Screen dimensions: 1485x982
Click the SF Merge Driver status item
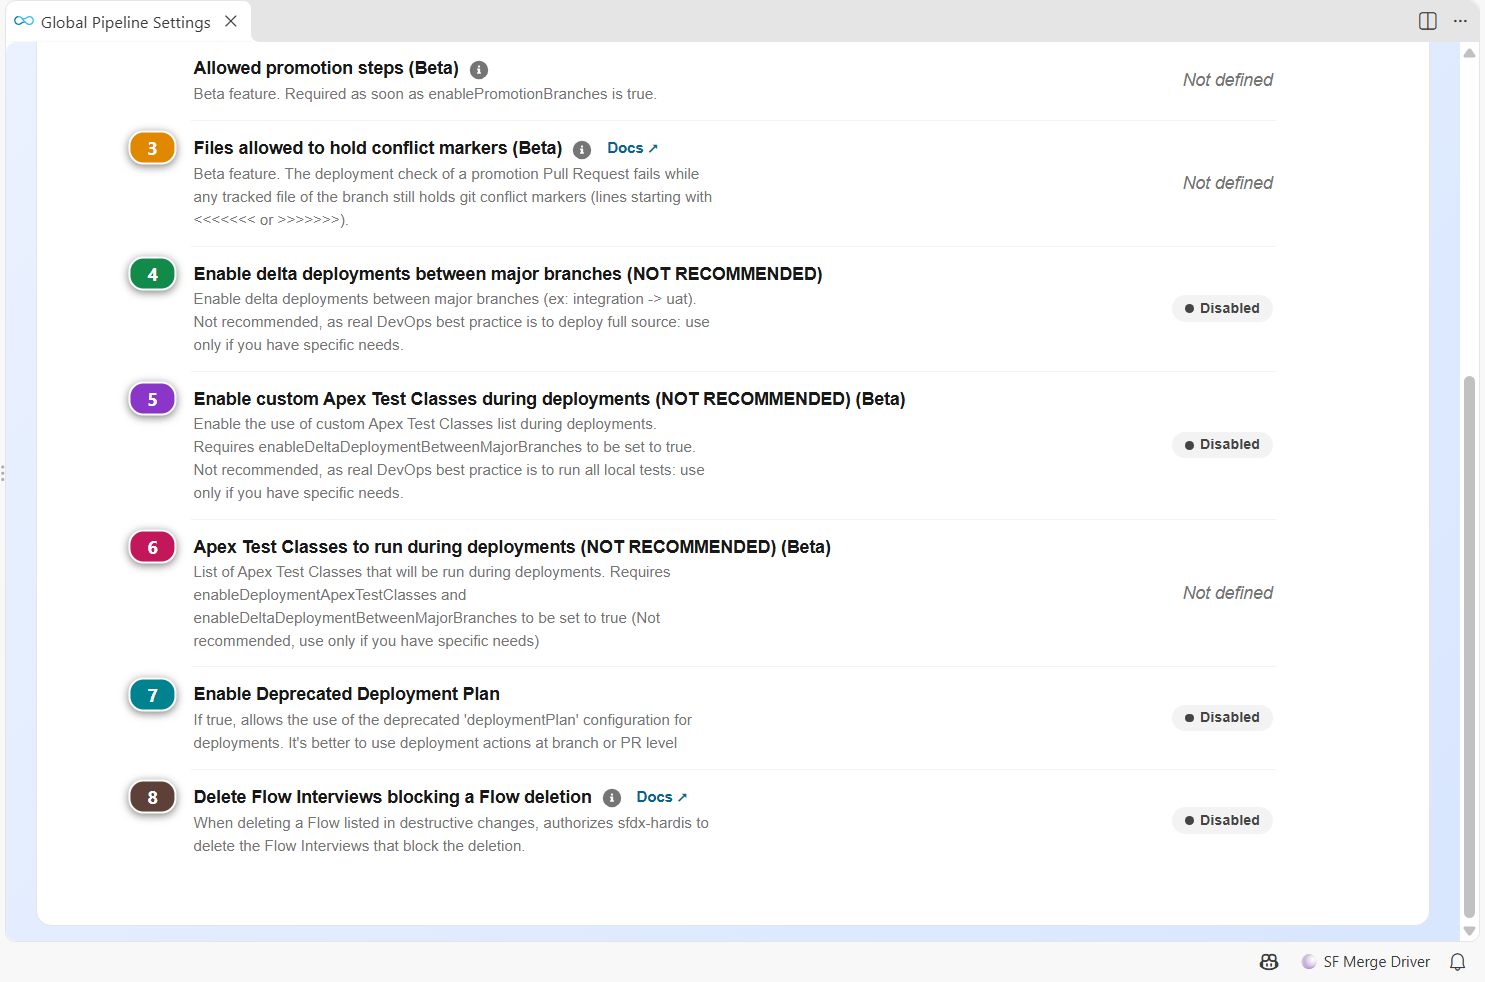click(x=1366, y=962)
